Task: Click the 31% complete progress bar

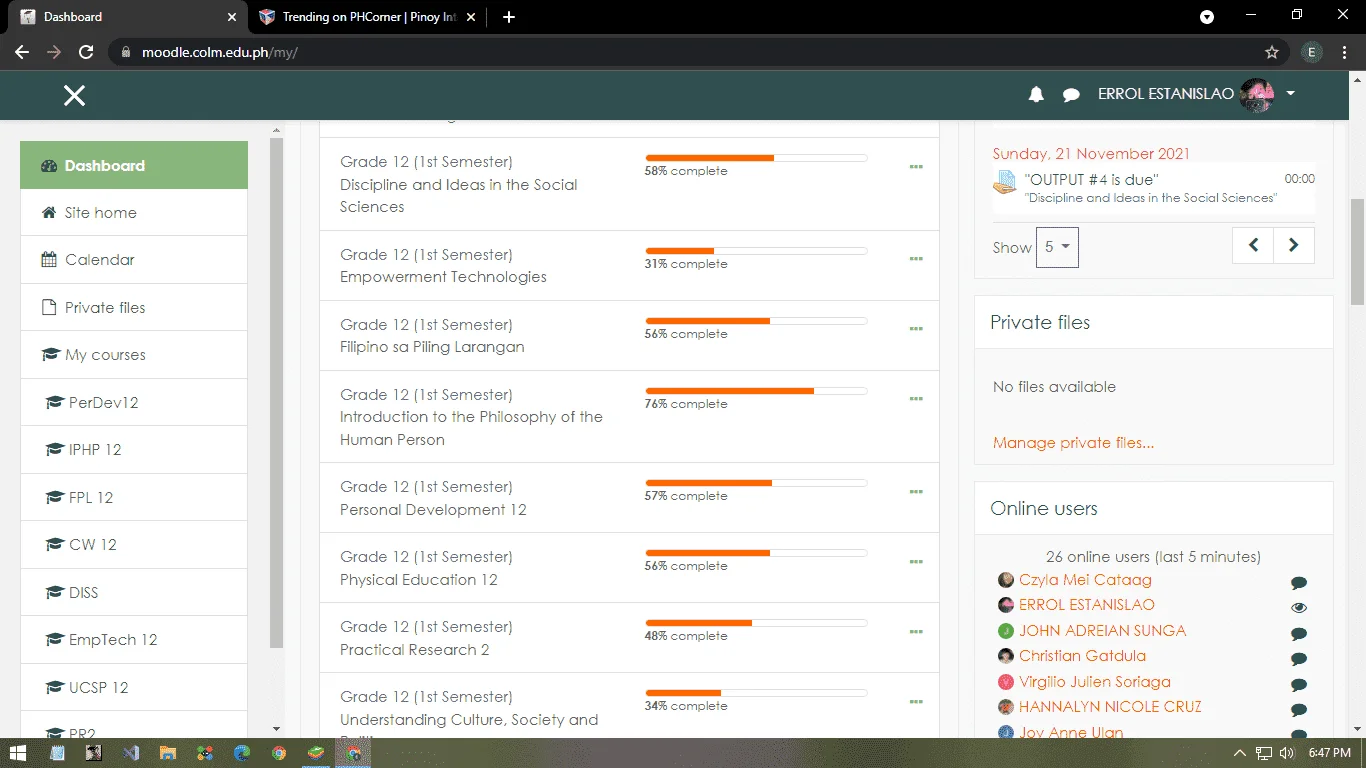Action: click(x=756, y=251)
